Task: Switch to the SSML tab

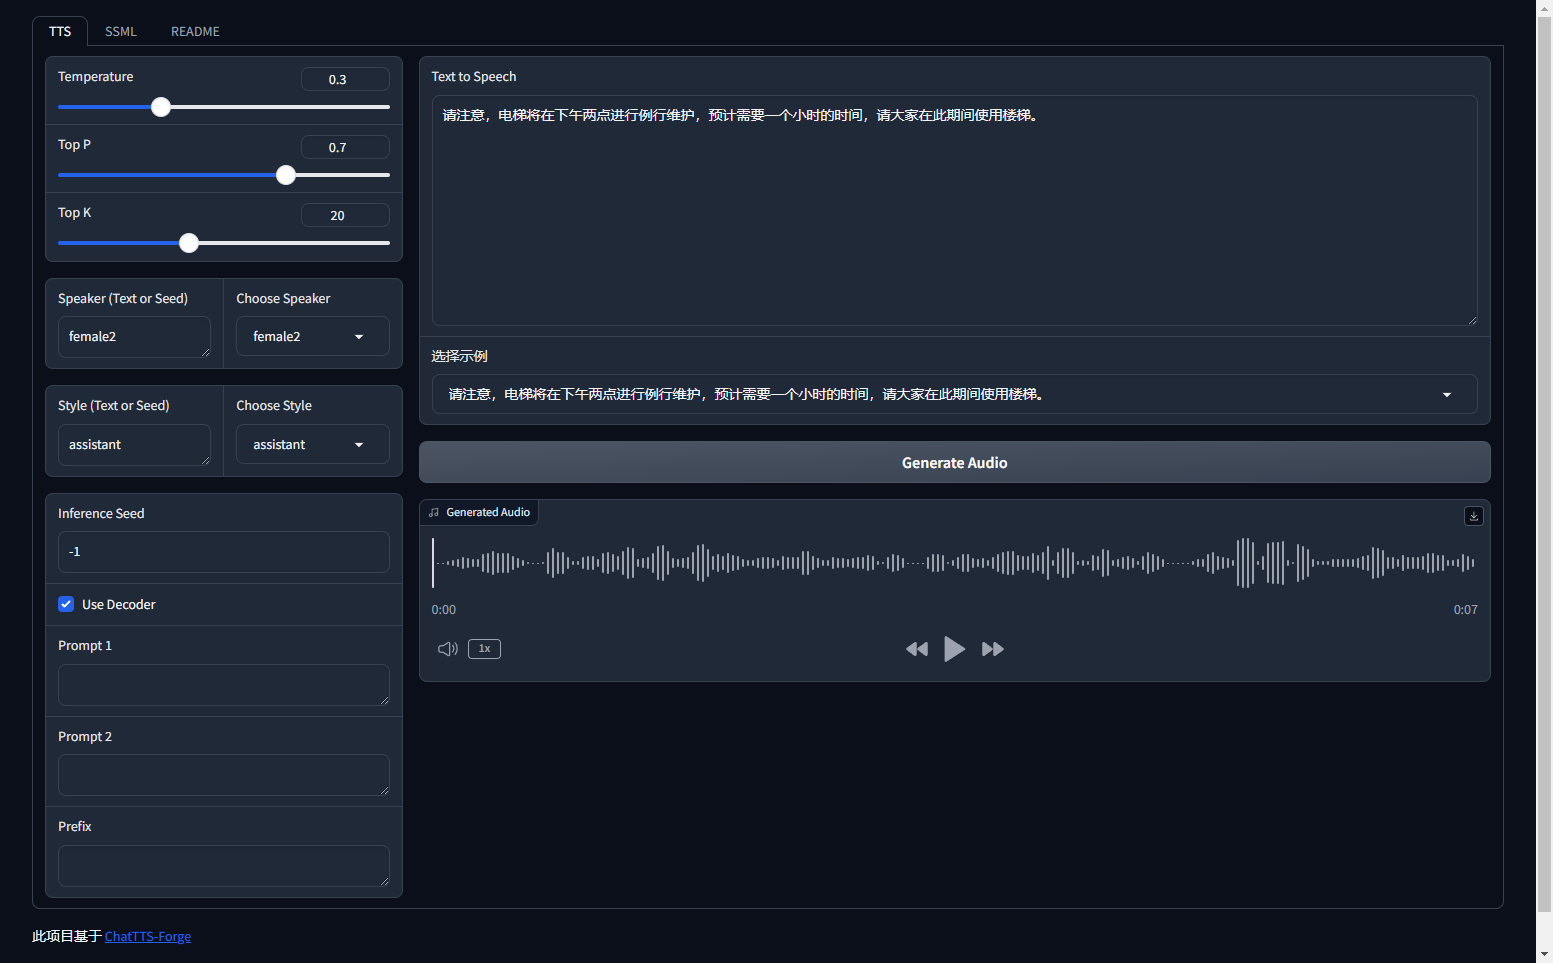Action: click(x=121, y=32)
